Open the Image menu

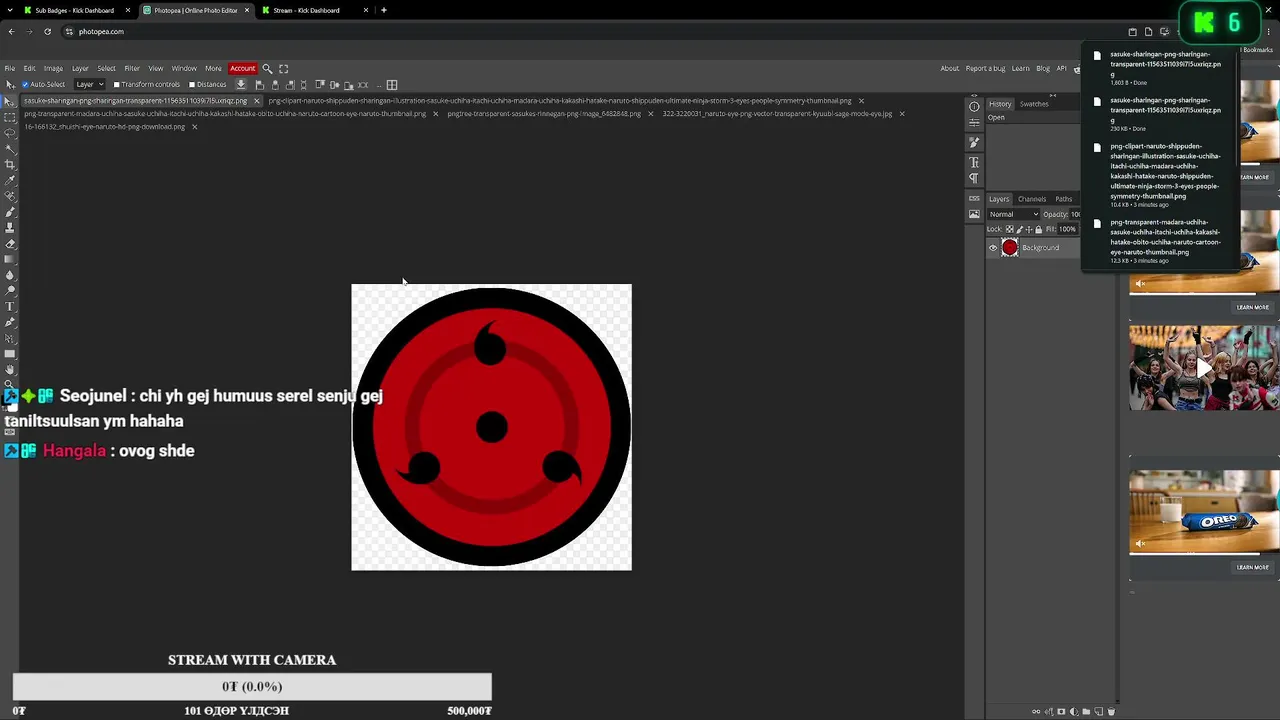point(53,68)
